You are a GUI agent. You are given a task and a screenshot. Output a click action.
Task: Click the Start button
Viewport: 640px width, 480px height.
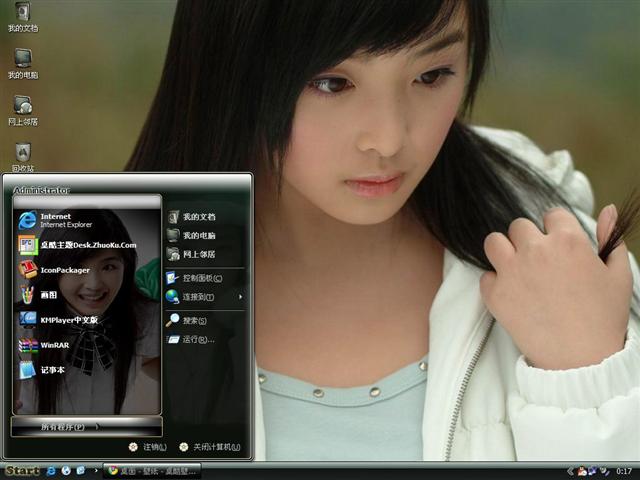click(22, 471)
